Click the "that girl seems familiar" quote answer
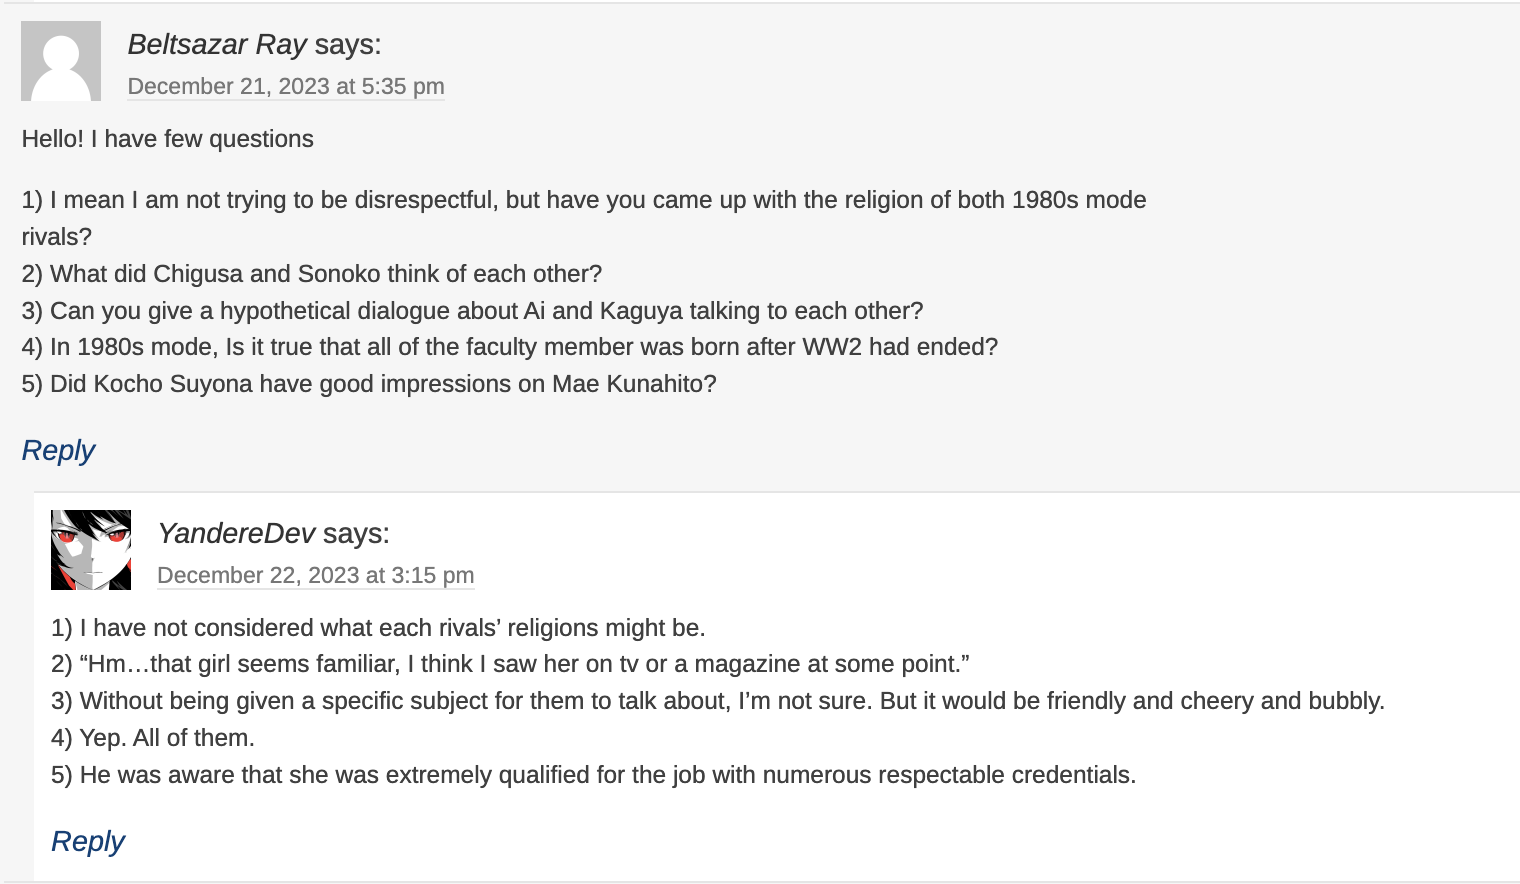The width and height of the screenshot is (1520, 884). (510, 664)
